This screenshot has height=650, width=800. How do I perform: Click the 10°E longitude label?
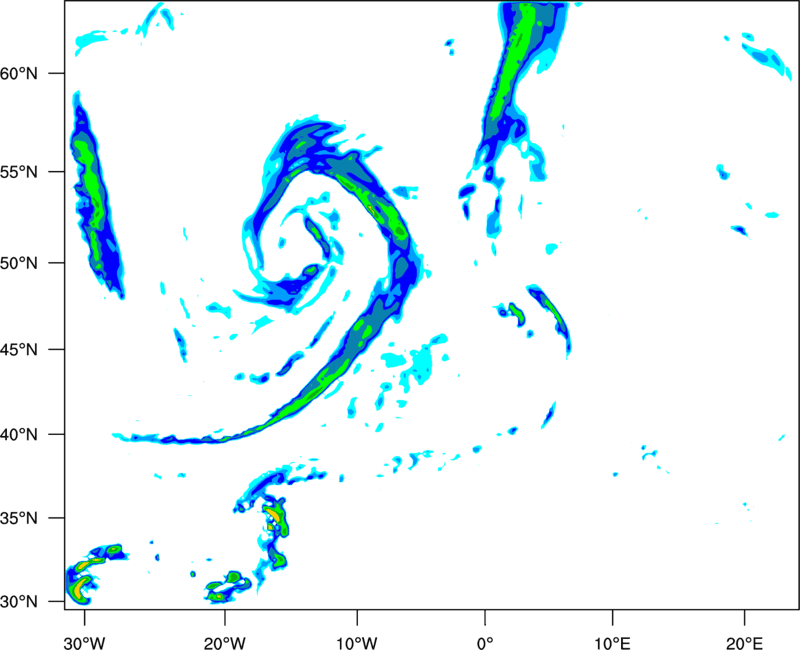click(x=611, y=643)
